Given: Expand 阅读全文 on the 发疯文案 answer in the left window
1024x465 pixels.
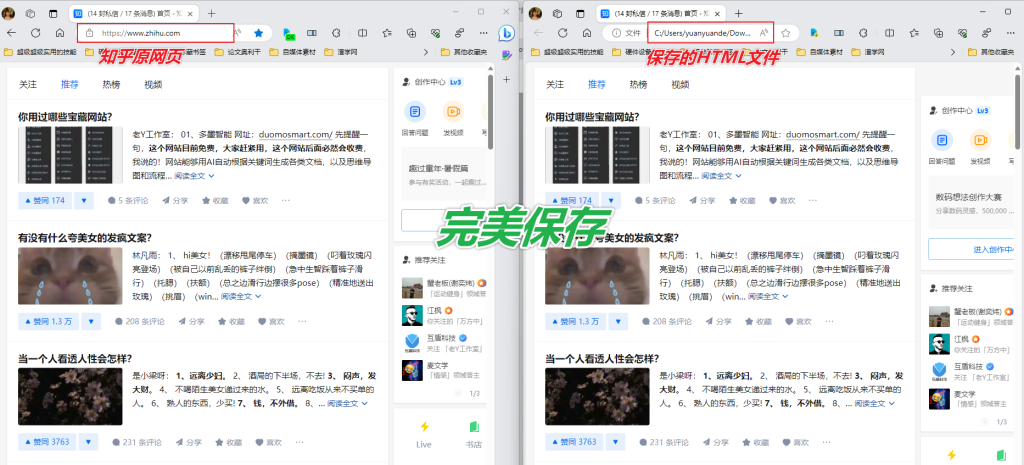Looking at the screenshot, I should pos(241,297).
